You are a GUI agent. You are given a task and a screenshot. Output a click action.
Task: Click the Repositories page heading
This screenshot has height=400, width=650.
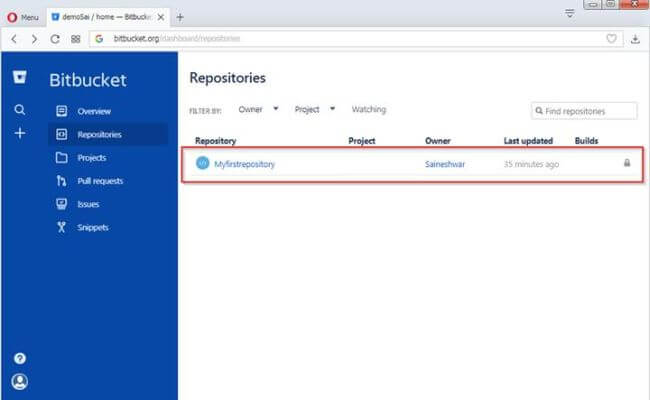pos(227,78)
